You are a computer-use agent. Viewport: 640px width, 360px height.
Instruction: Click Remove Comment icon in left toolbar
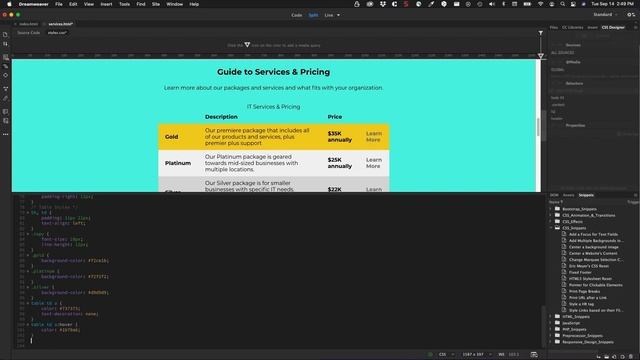tap(5, 121)
